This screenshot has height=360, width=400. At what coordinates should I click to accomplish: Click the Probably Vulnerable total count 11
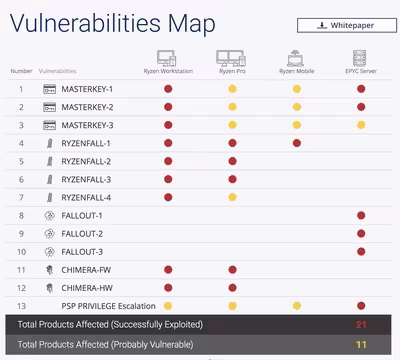361,345
